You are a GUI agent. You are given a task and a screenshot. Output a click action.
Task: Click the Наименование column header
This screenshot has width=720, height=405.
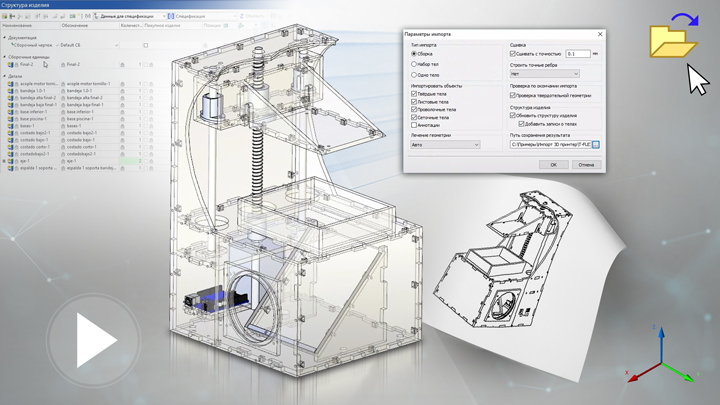(x=30, y=26)
